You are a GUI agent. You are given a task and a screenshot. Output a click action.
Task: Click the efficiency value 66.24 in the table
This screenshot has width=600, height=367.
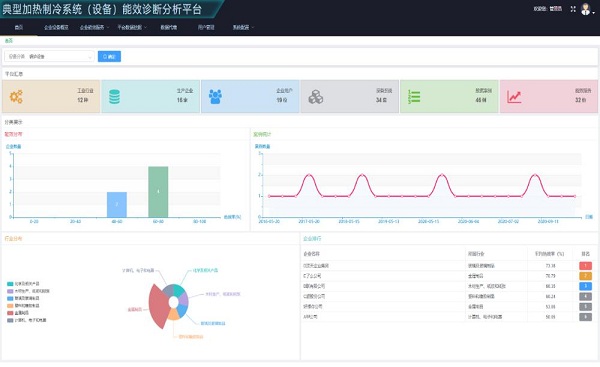pyautogui.click(x=550, y=296)
